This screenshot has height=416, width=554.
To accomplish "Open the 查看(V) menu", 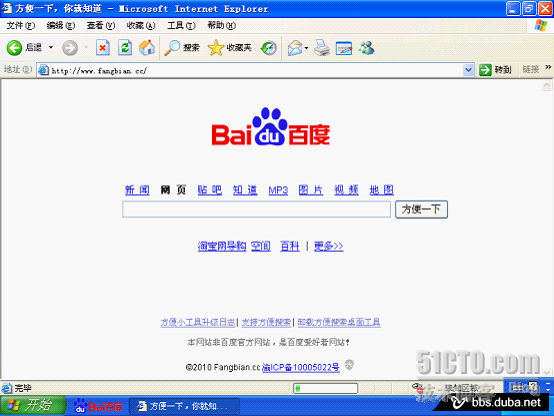I will tap(101, 25).
